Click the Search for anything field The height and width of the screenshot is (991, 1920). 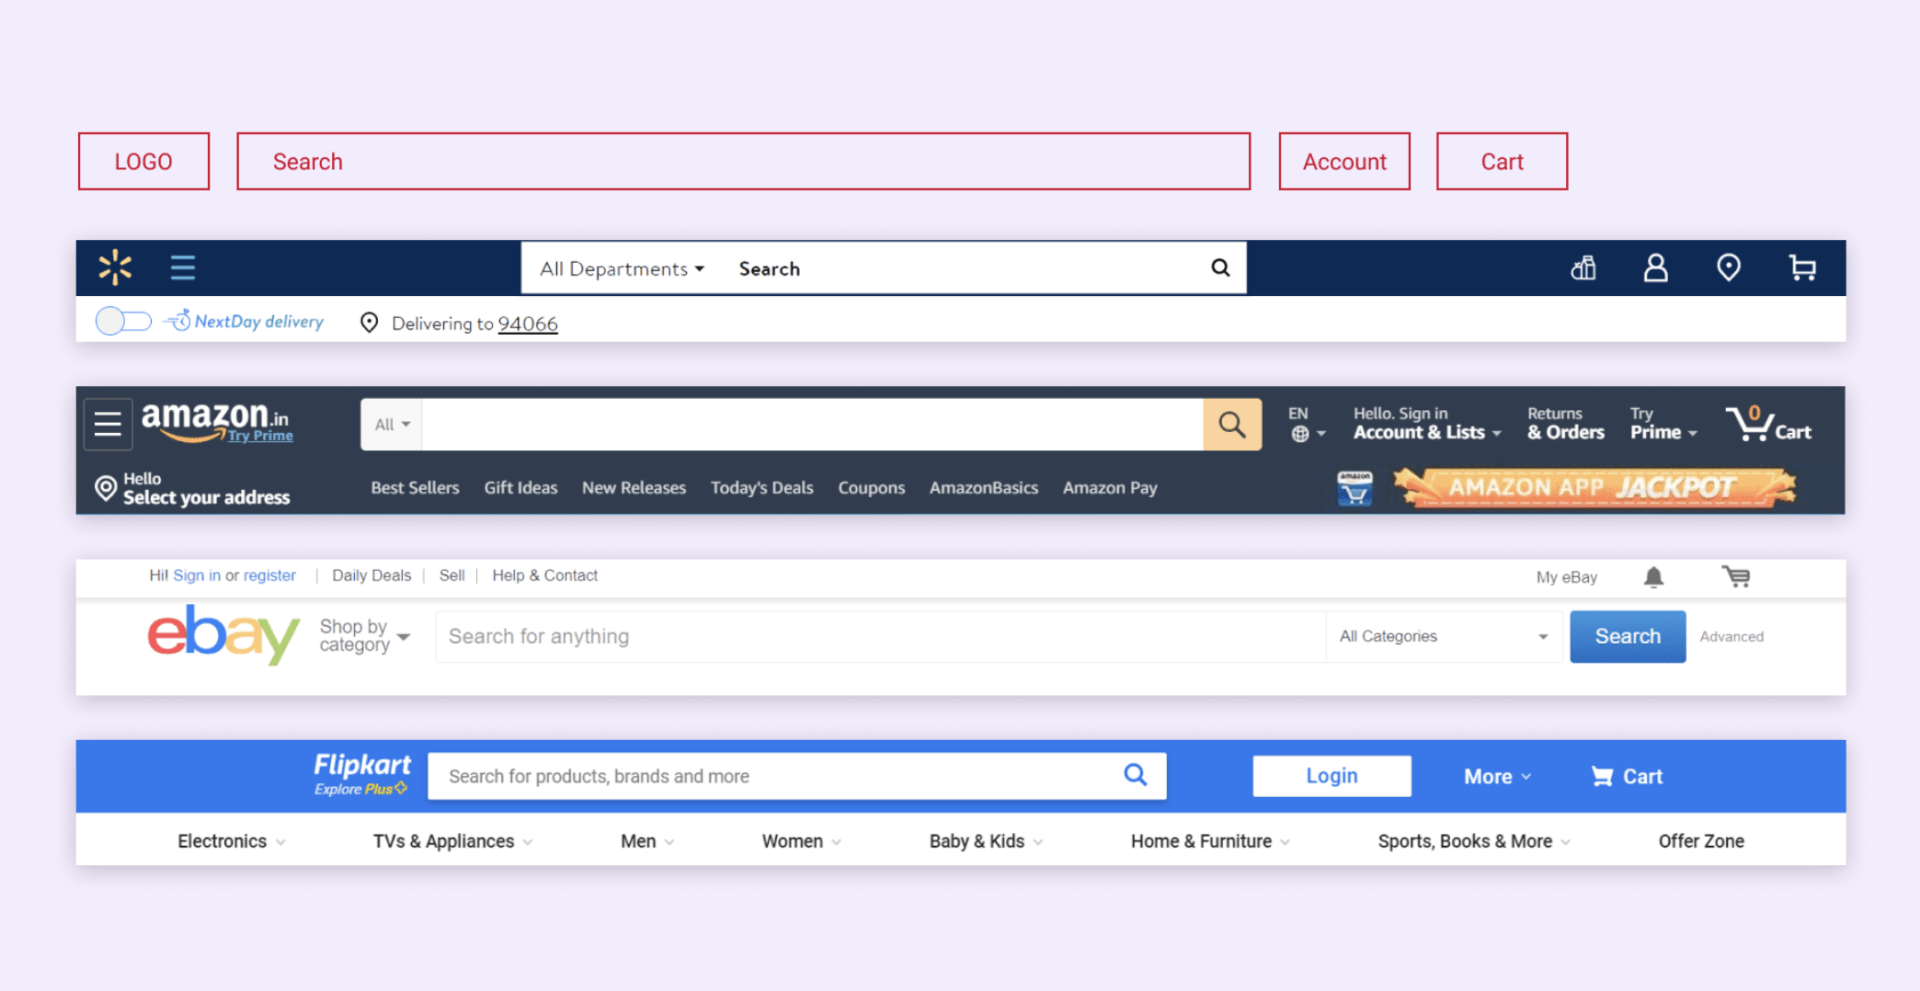pos(880,636)
